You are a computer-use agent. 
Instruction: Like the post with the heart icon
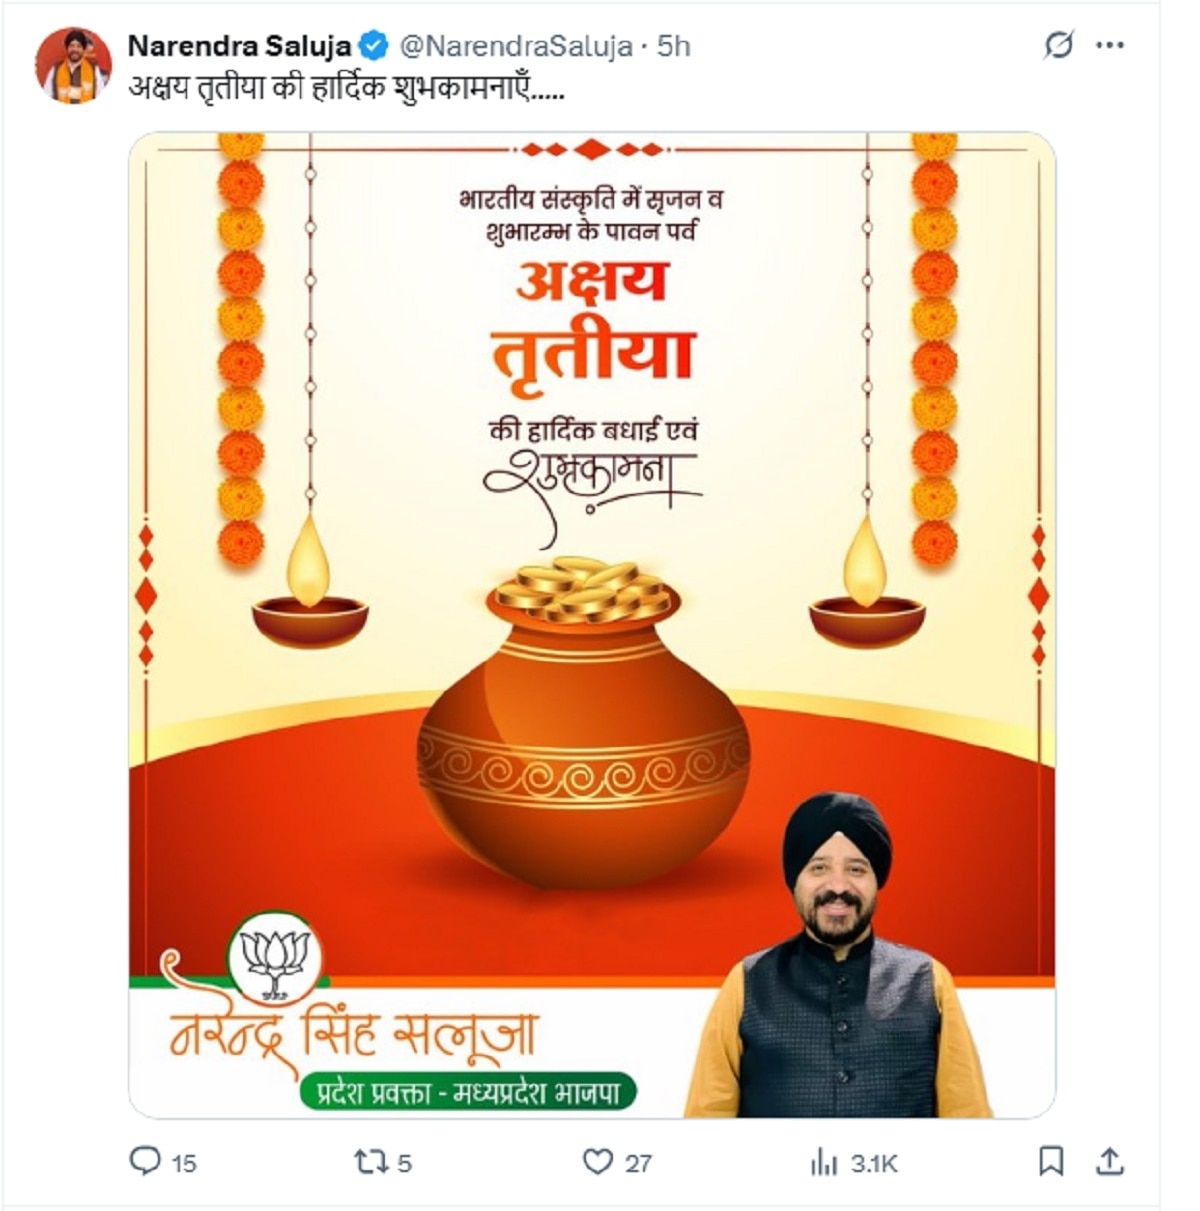(x=597, y=1161)
